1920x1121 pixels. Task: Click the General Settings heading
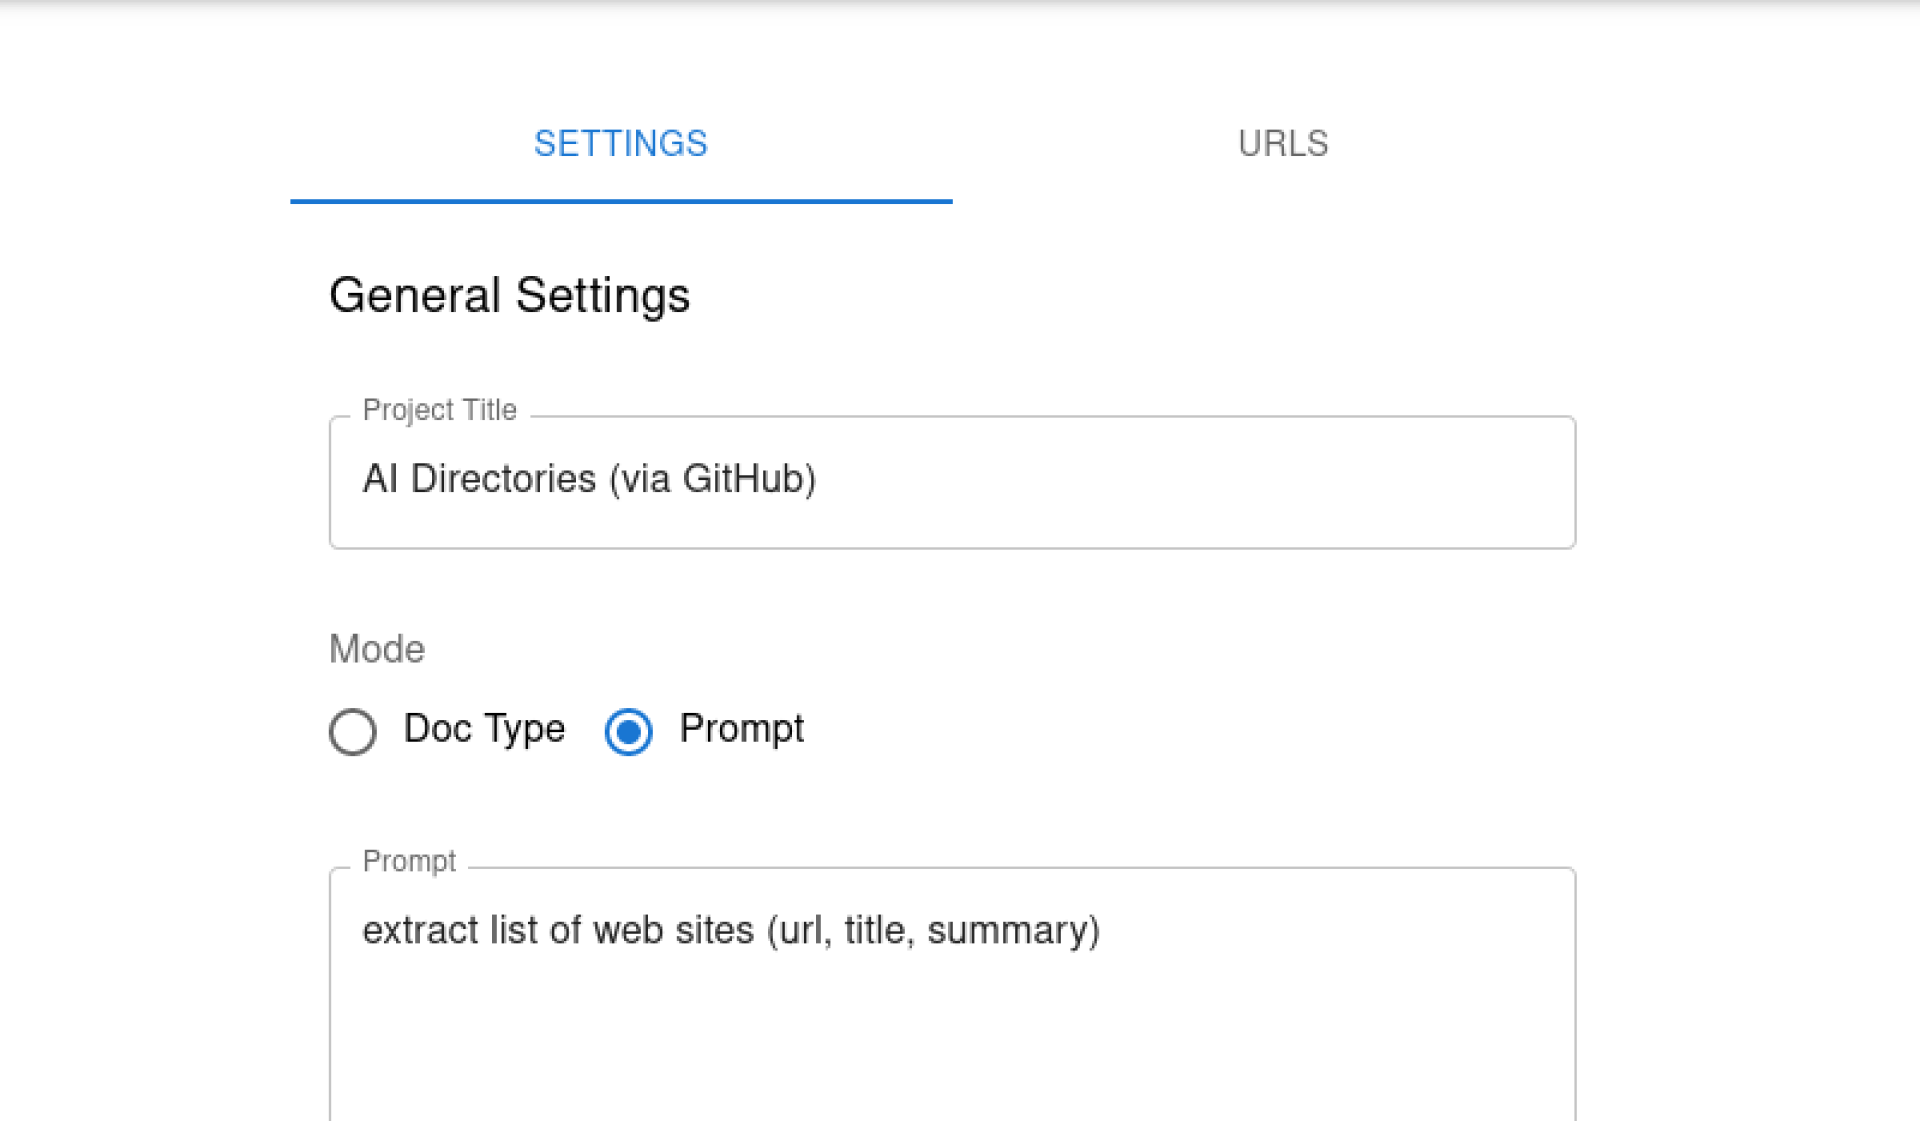click(x=509, y=295)
